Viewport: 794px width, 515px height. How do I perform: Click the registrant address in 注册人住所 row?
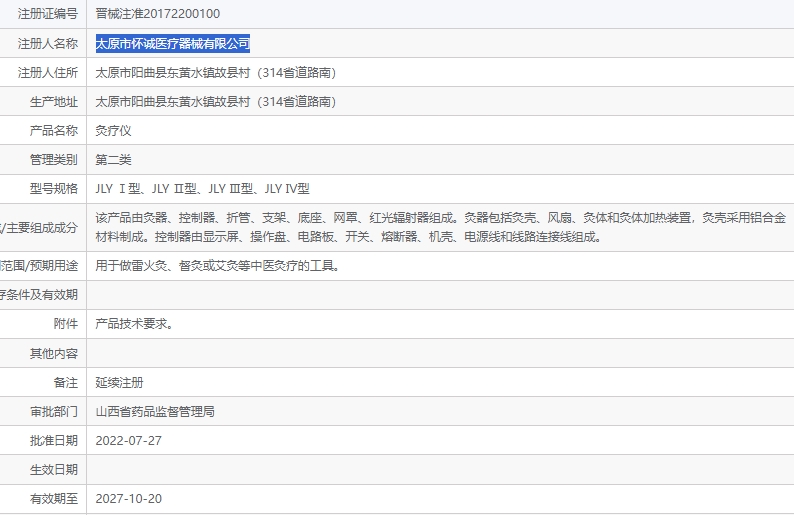click(216, 72)
